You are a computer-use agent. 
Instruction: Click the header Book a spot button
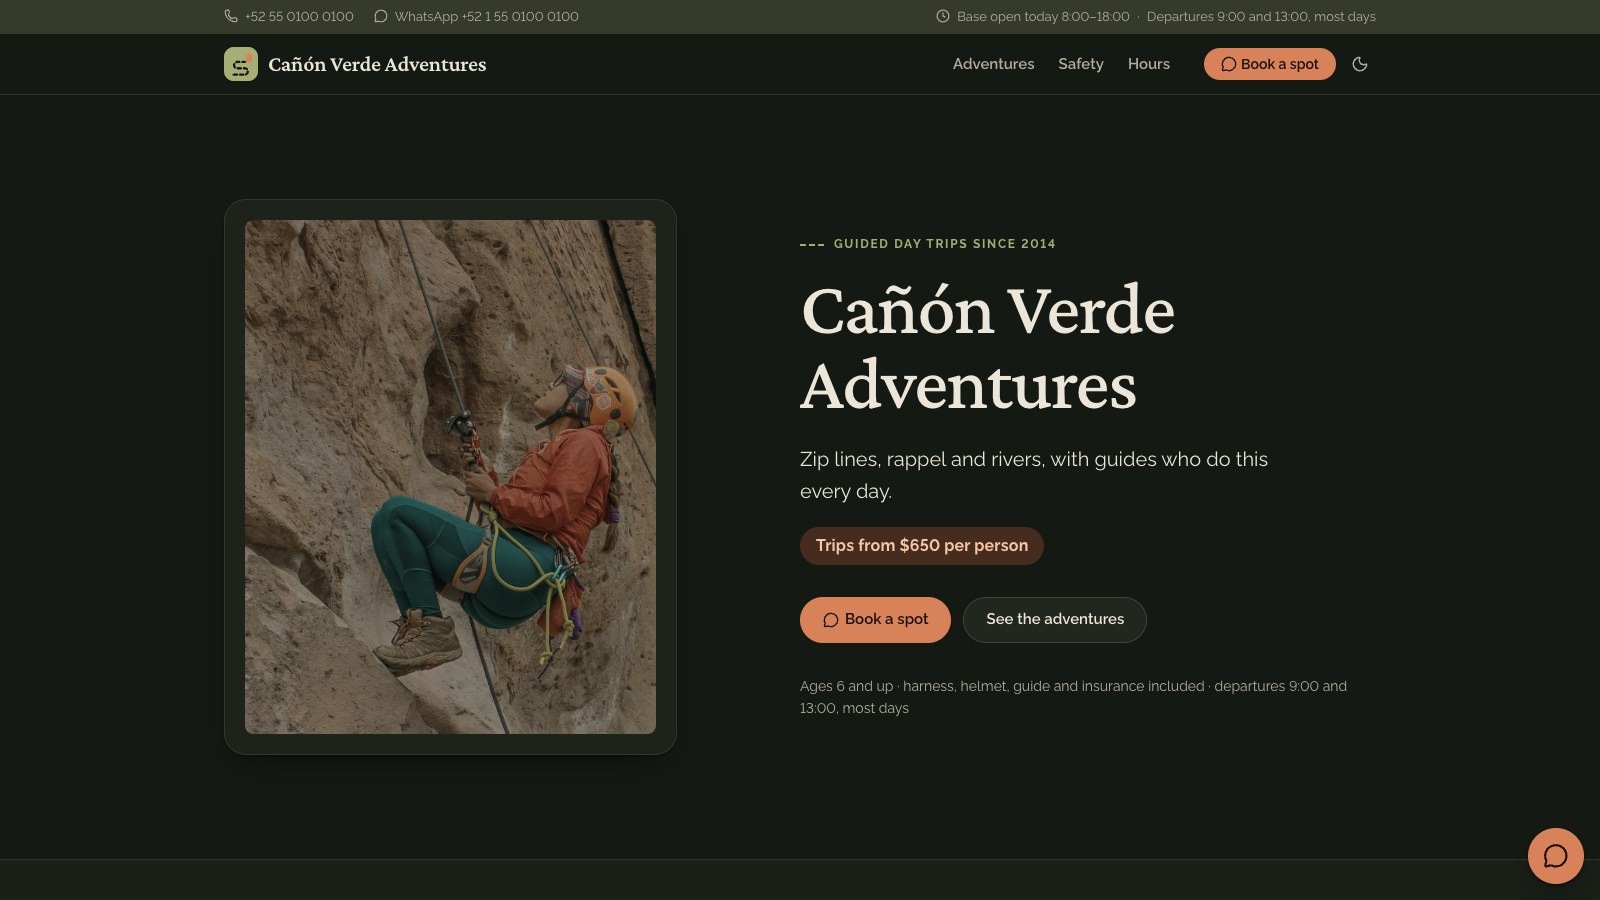[x=1270, y=64]
